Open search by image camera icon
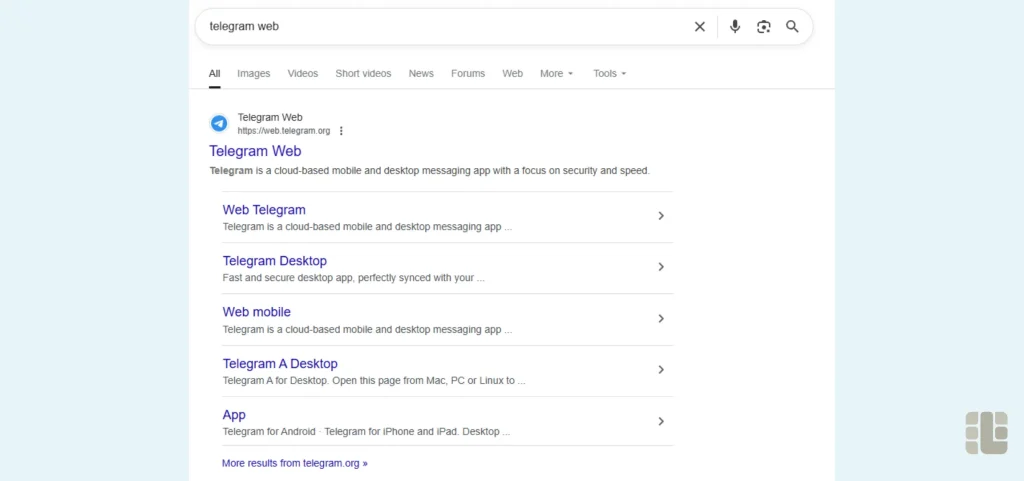Screen dimensions: 1024x481 763,27
